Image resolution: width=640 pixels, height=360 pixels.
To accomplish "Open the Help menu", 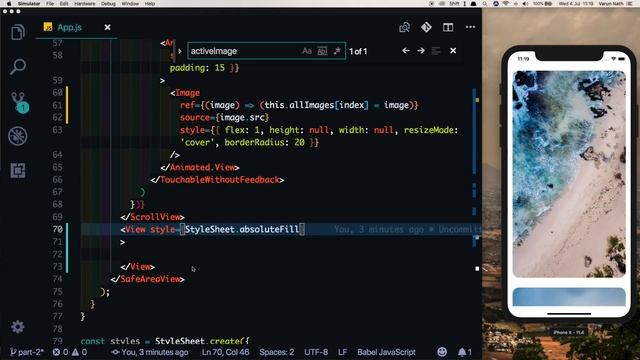I will pos(150,3).
